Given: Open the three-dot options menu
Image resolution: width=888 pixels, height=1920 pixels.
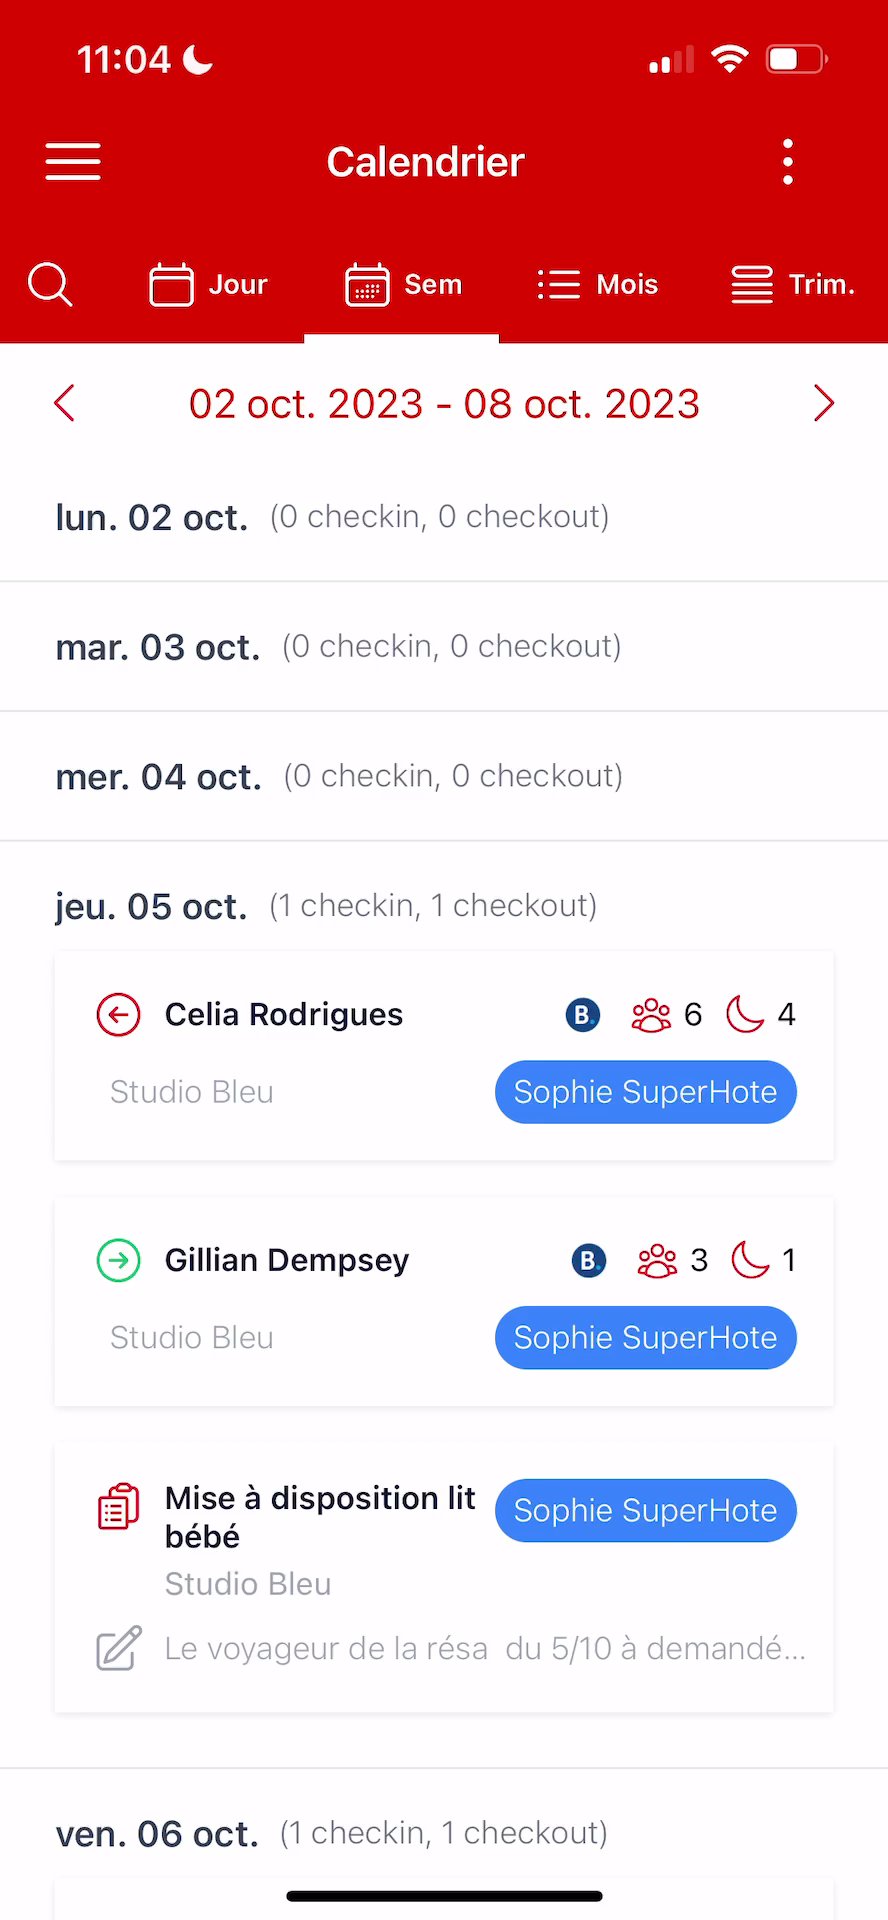Looking at the screenshot, I should (x=788, y=161).
